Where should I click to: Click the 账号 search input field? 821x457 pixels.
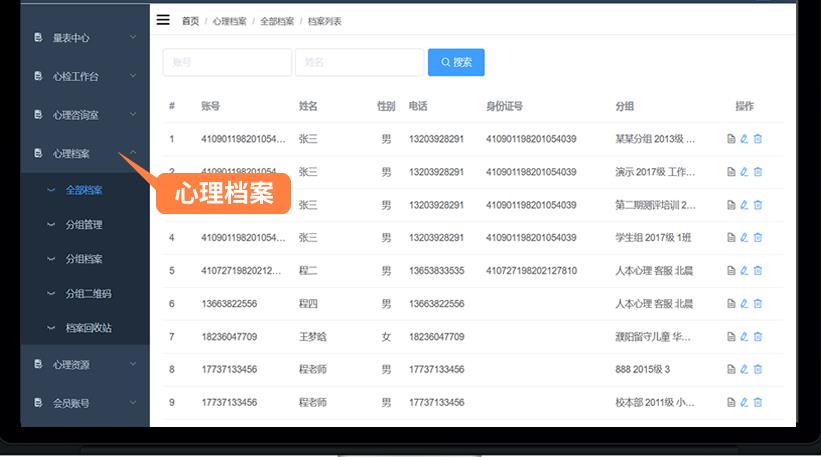tap(227, 62)
